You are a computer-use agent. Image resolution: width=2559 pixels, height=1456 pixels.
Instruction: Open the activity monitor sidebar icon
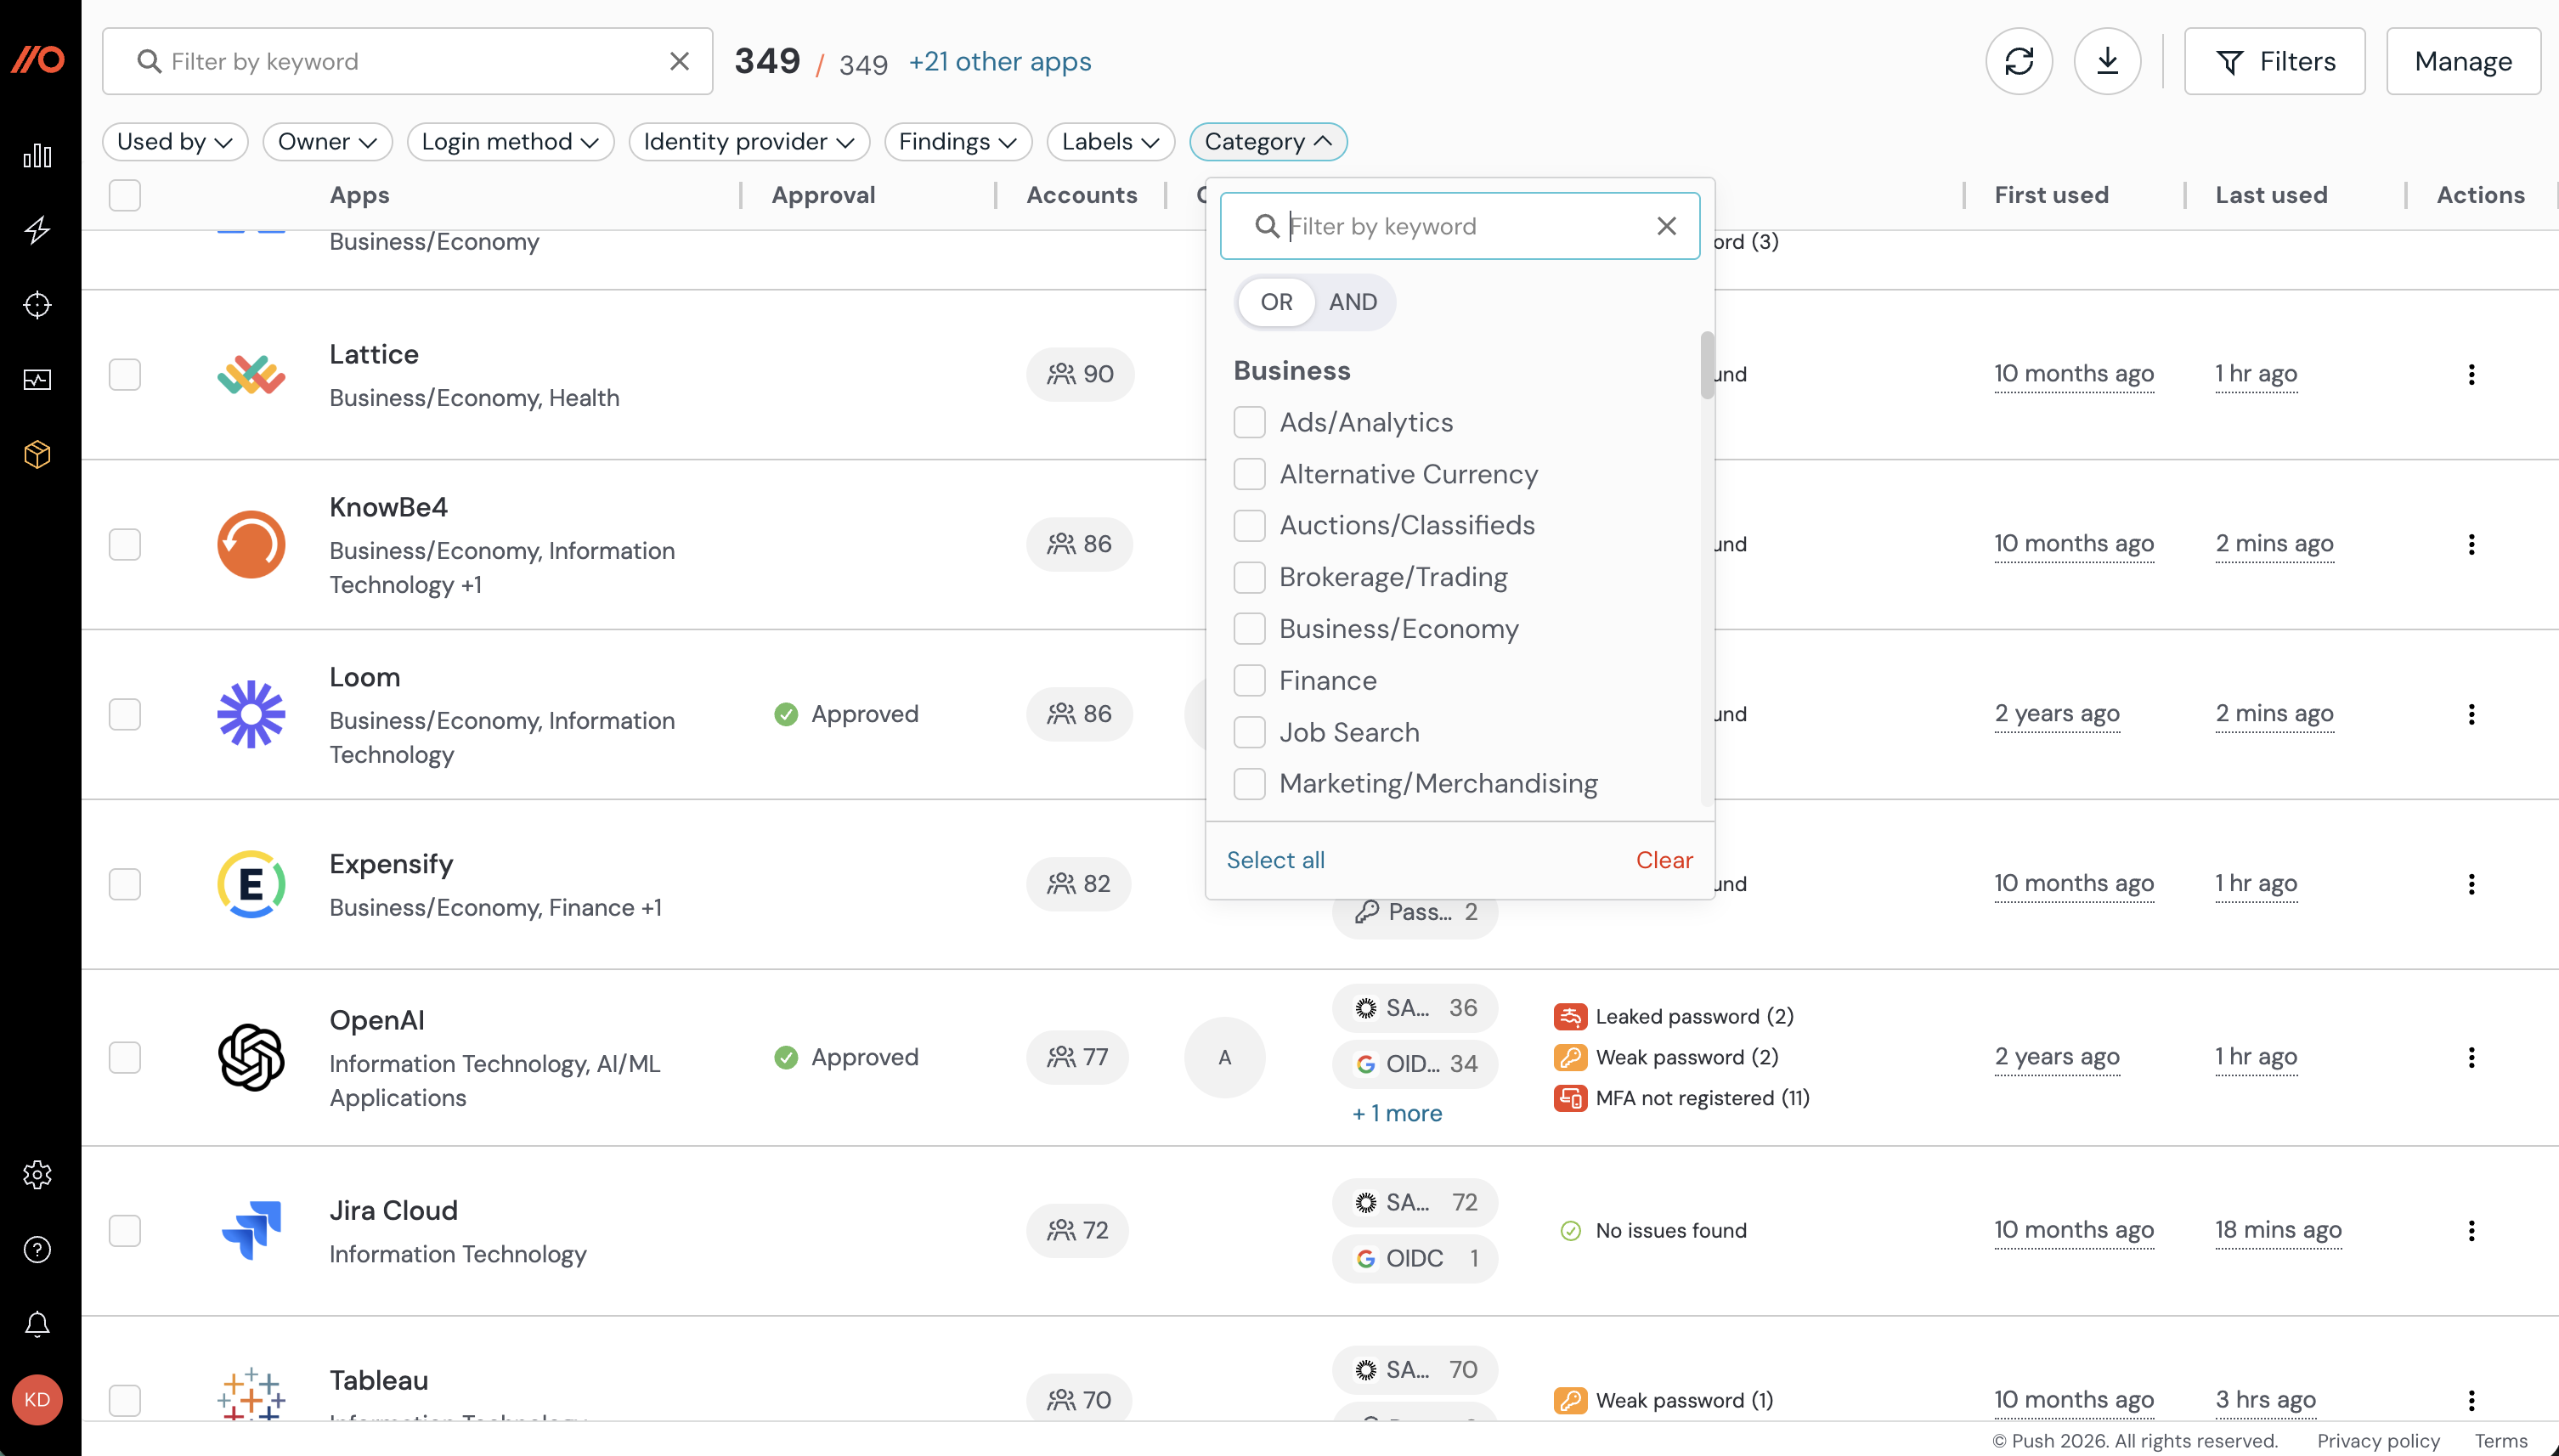(37, 380)
